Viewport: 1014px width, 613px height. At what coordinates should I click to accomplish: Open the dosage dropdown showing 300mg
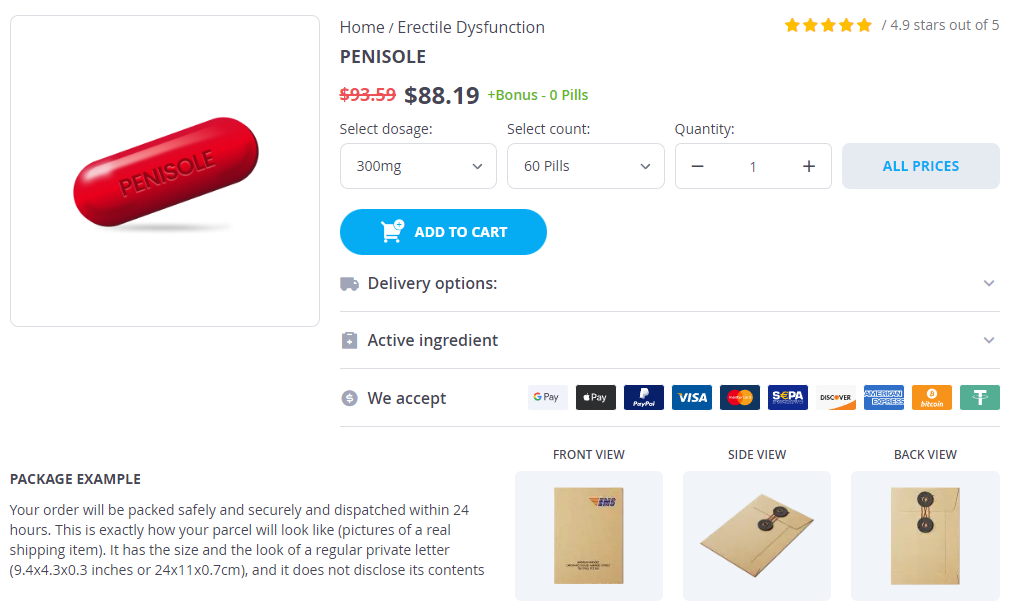click(418, 166)
